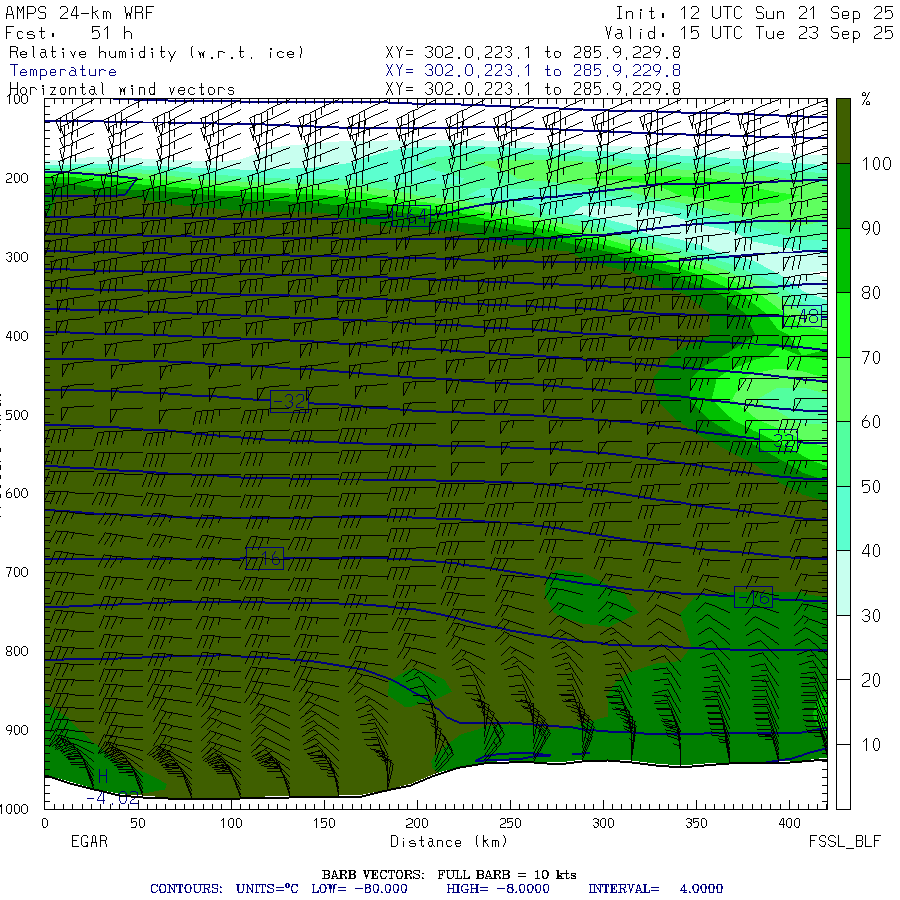Click the 200 km distance axis tick
This screenshot has width=900, height=900.
[417, 823]
